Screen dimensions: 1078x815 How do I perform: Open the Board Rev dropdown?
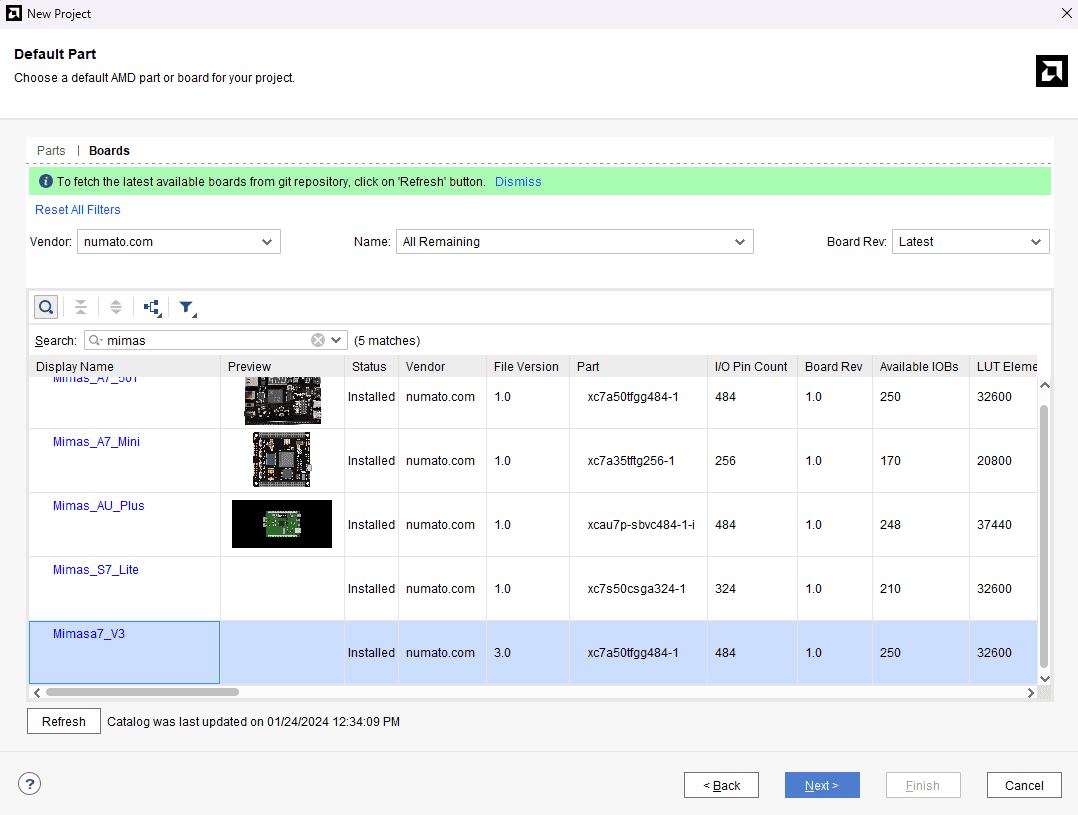[x=969, y=242]
